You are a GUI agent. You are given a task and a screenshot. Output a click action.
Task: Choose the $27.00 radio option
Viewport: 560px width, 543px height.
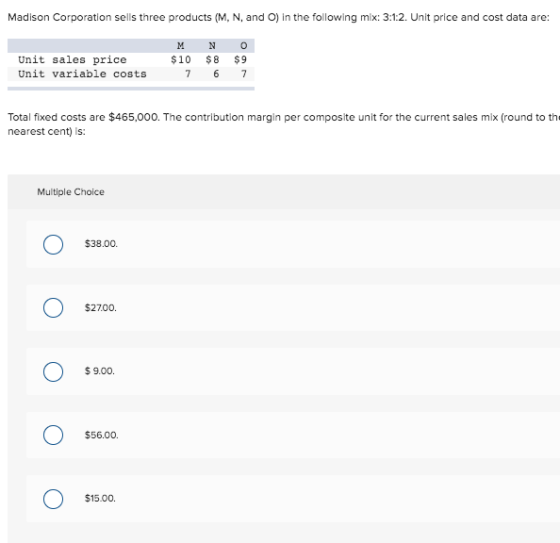(53, 308)
